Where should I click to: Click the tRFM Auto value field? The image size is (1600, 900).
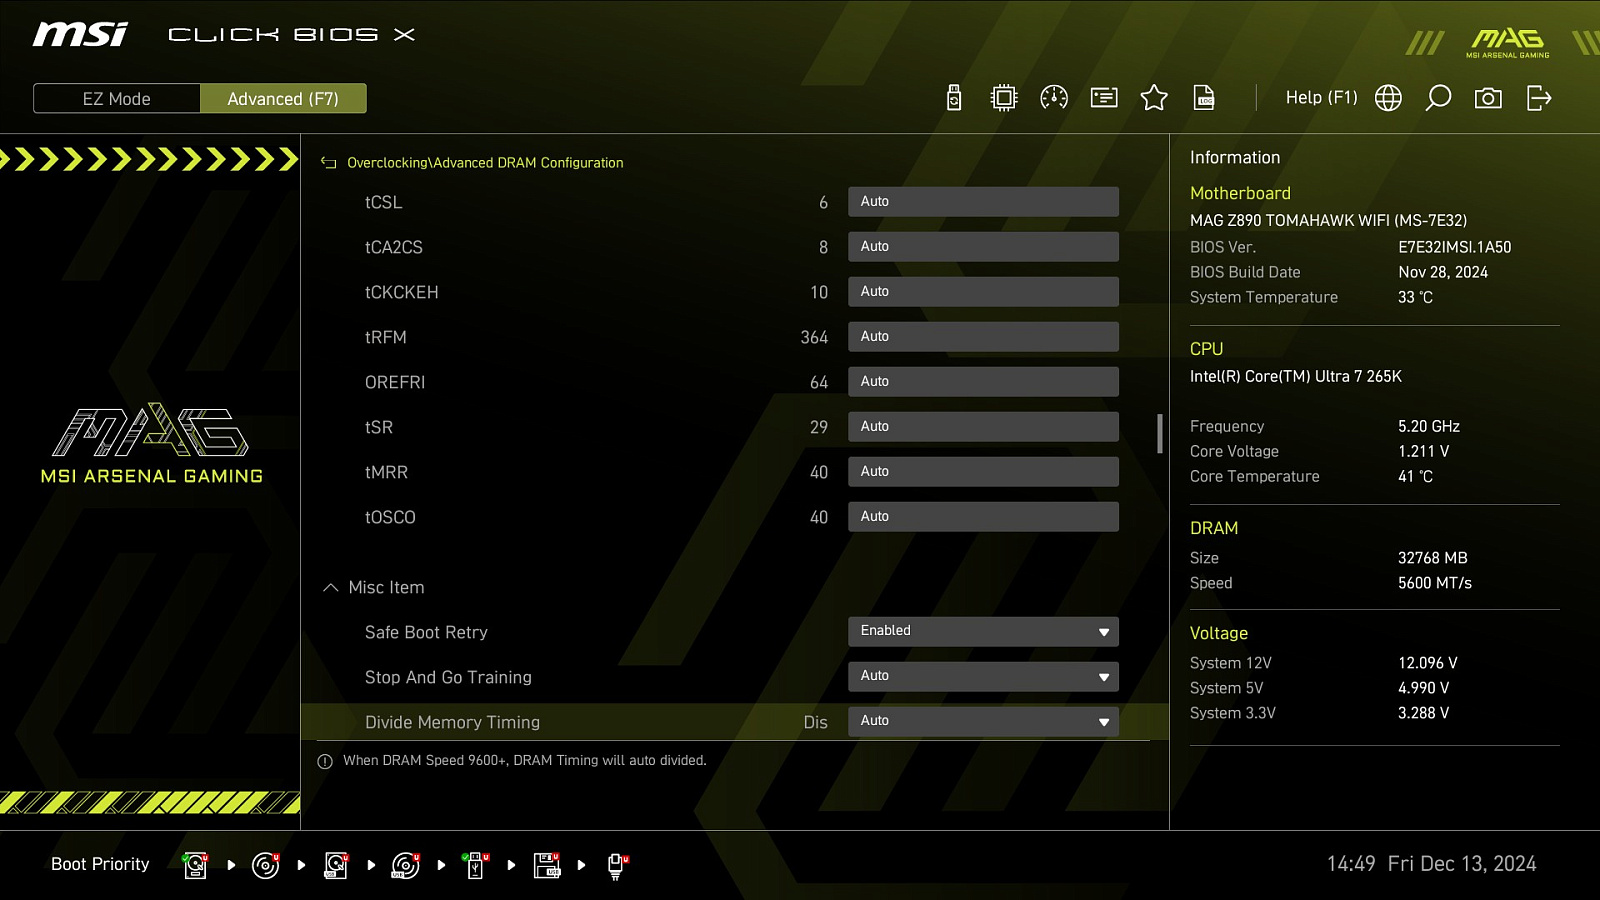click(x=983, y=336)
